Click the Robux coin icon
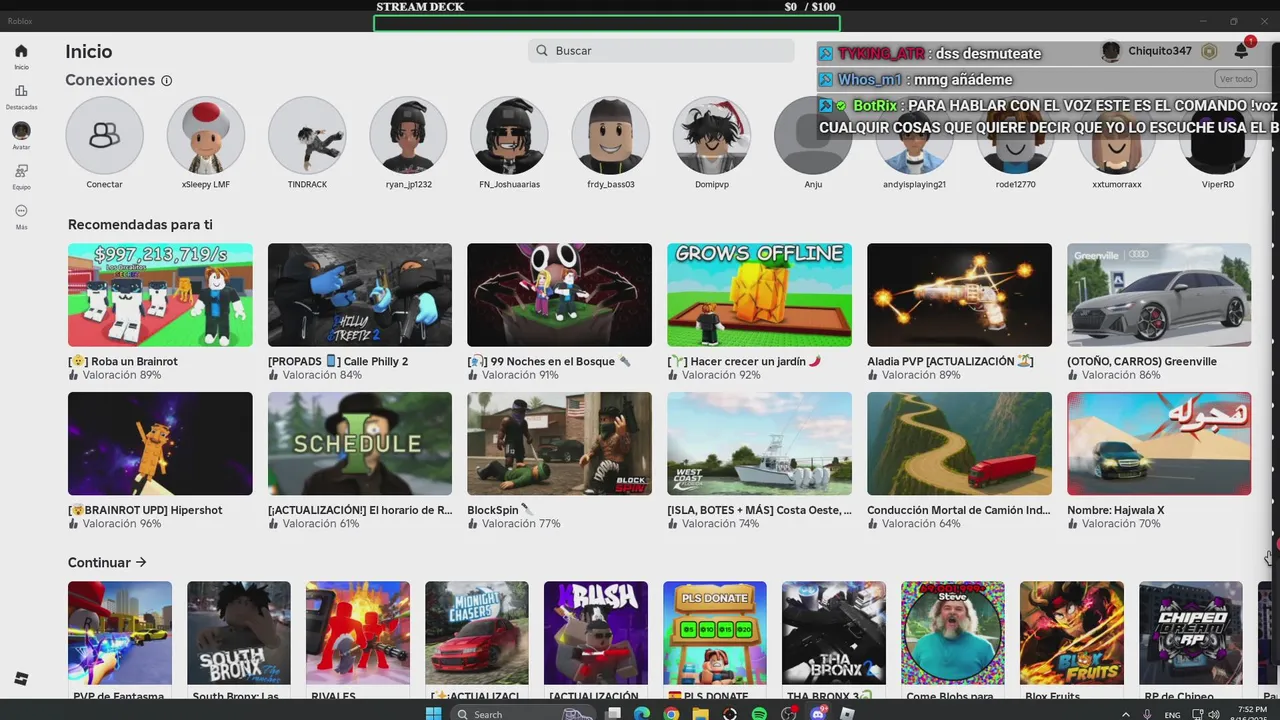1280x720 pixels. [x=1209, y=51]
